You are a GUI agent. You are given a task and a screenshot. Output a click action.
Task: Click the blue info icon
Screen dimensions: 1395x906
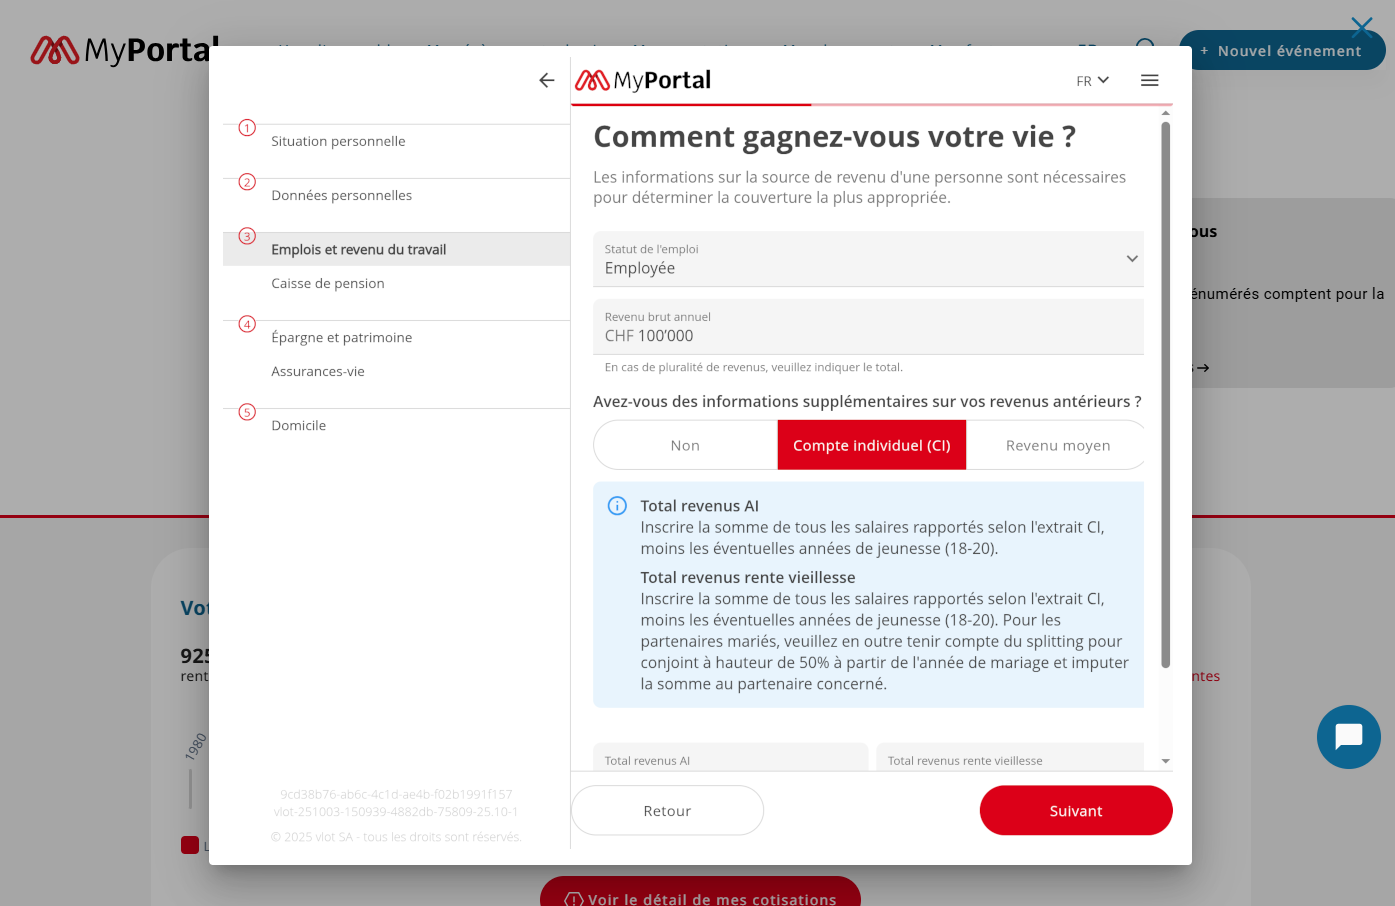click(617, 506)
